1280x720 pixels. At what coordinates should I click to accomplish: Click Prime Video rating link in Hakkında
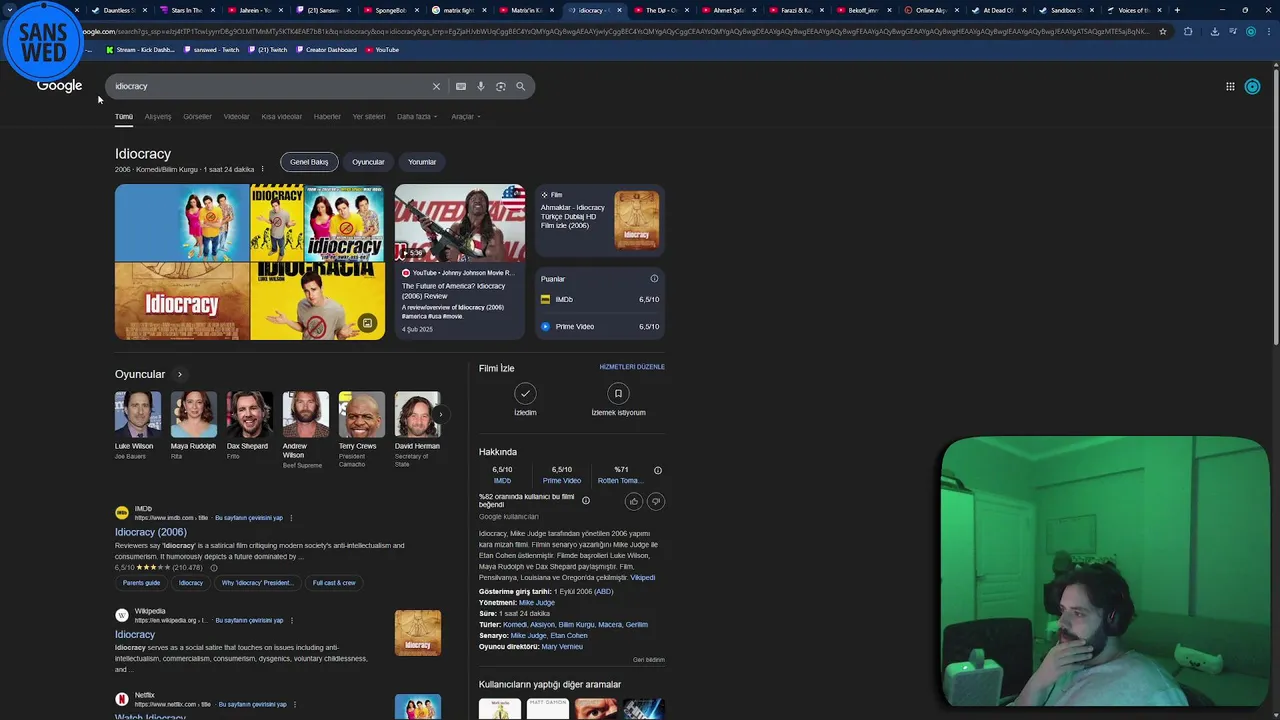coord(562,481)
